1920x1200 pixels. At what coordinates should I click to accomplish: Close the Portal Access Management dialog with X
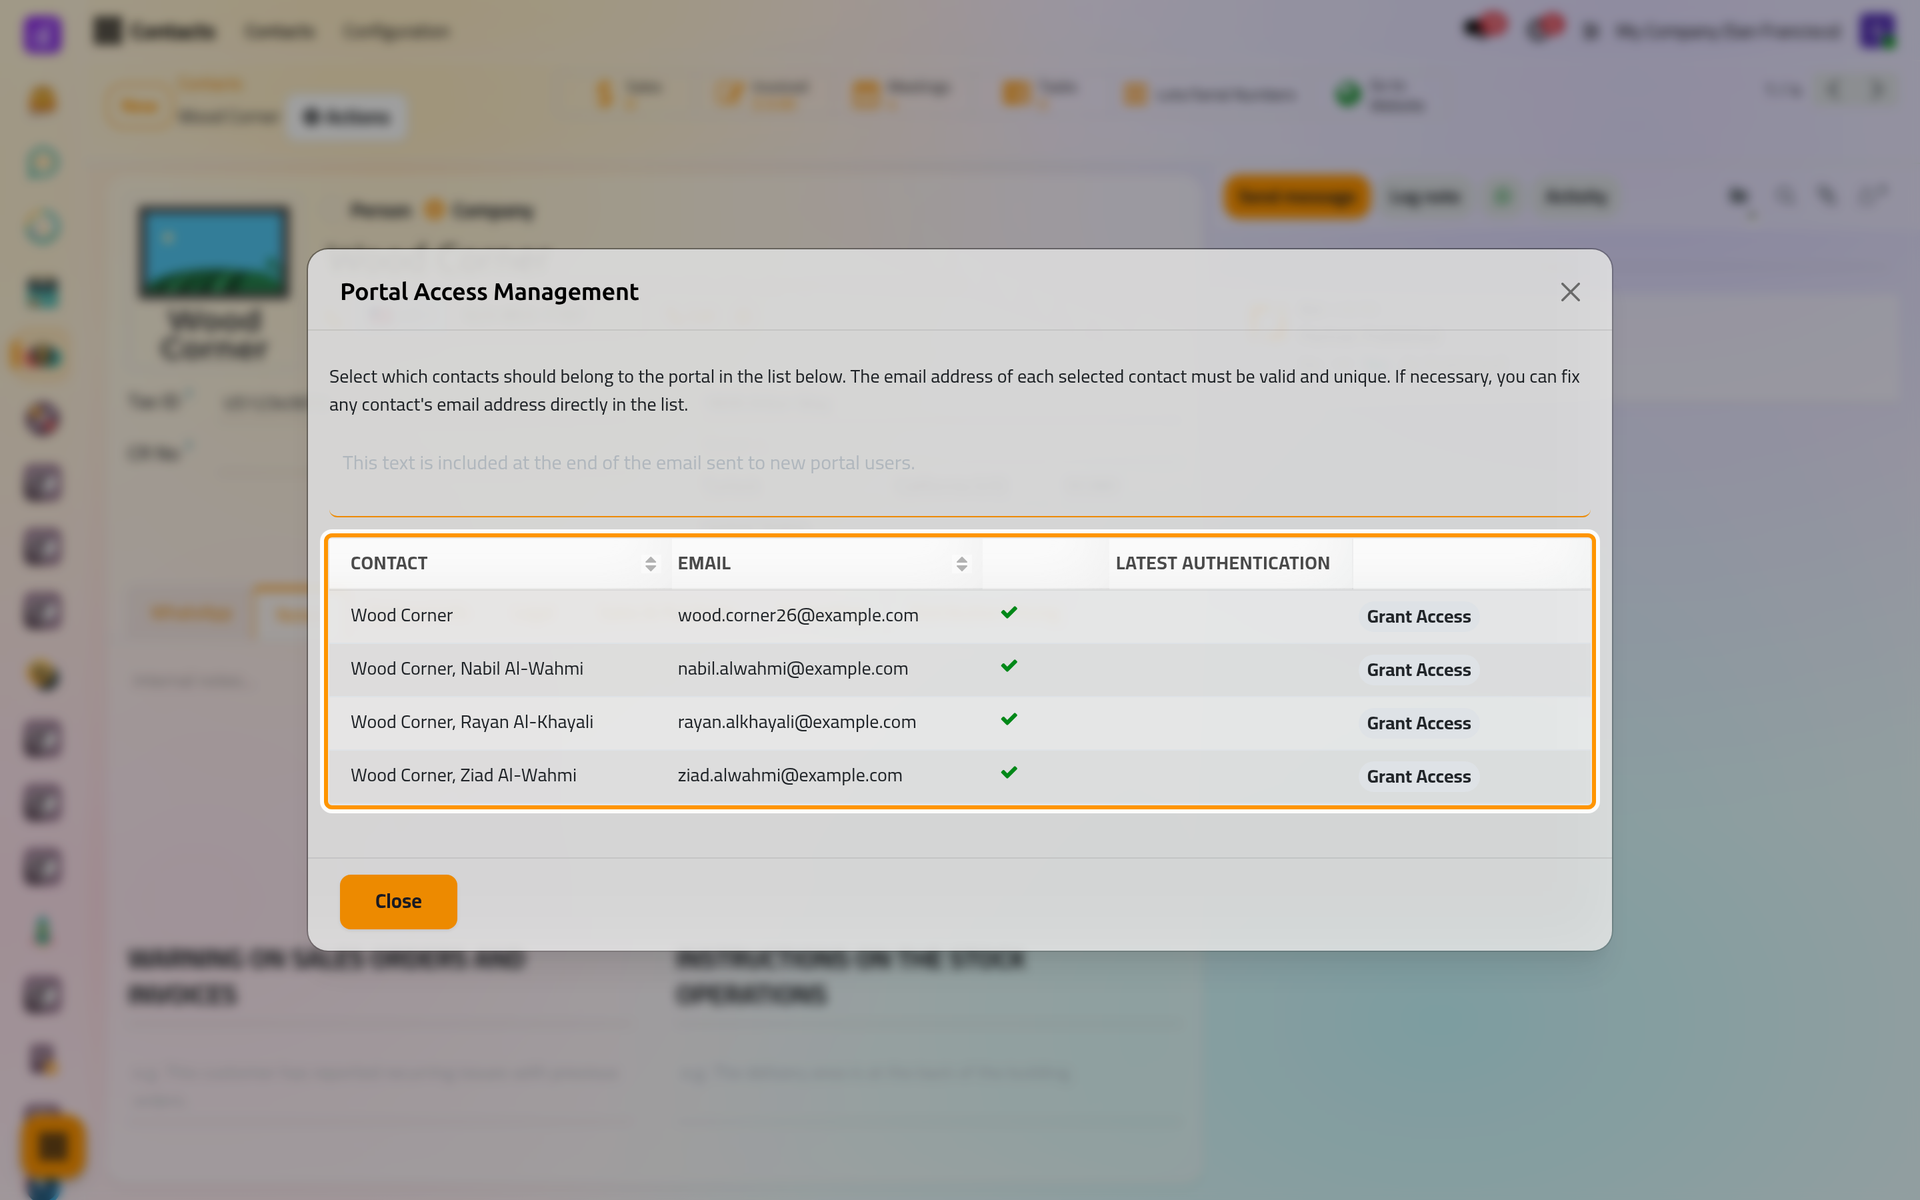click(x=1570, y=292)
